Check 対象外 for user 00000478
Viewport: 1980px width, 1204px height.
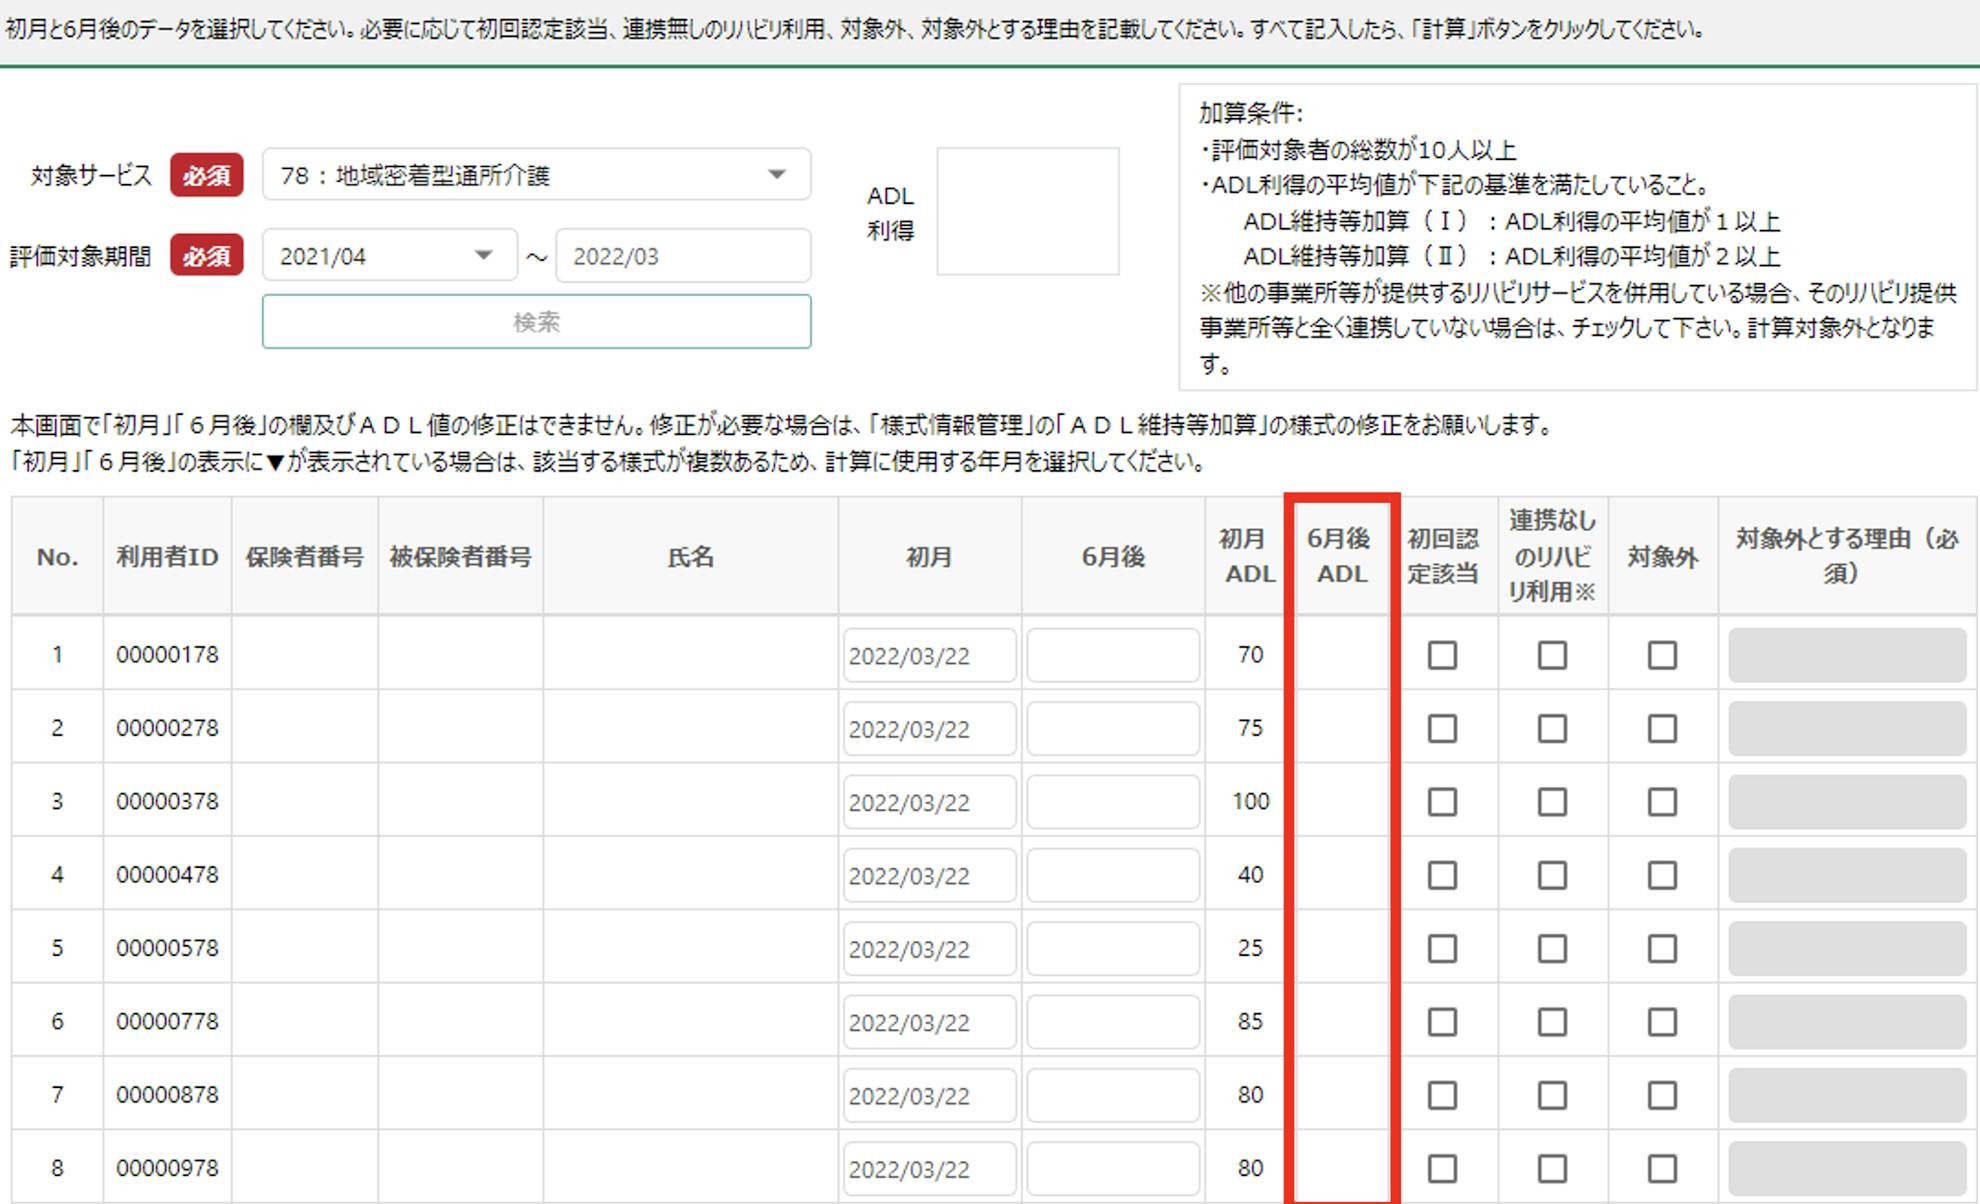1662,875
